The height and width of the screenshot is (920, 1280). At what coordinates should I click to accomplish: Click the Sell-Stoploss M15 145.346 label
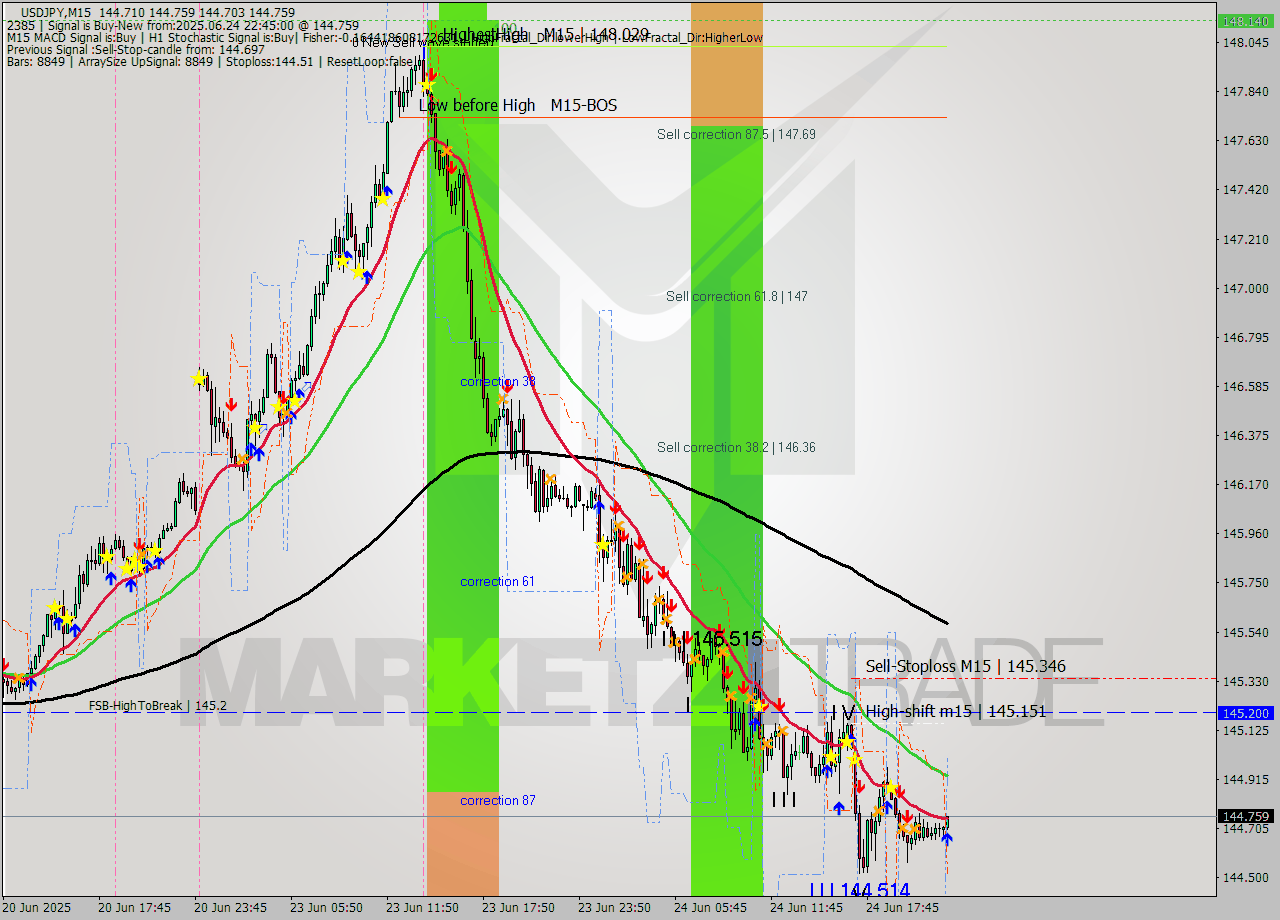click(x=966, y=666)
